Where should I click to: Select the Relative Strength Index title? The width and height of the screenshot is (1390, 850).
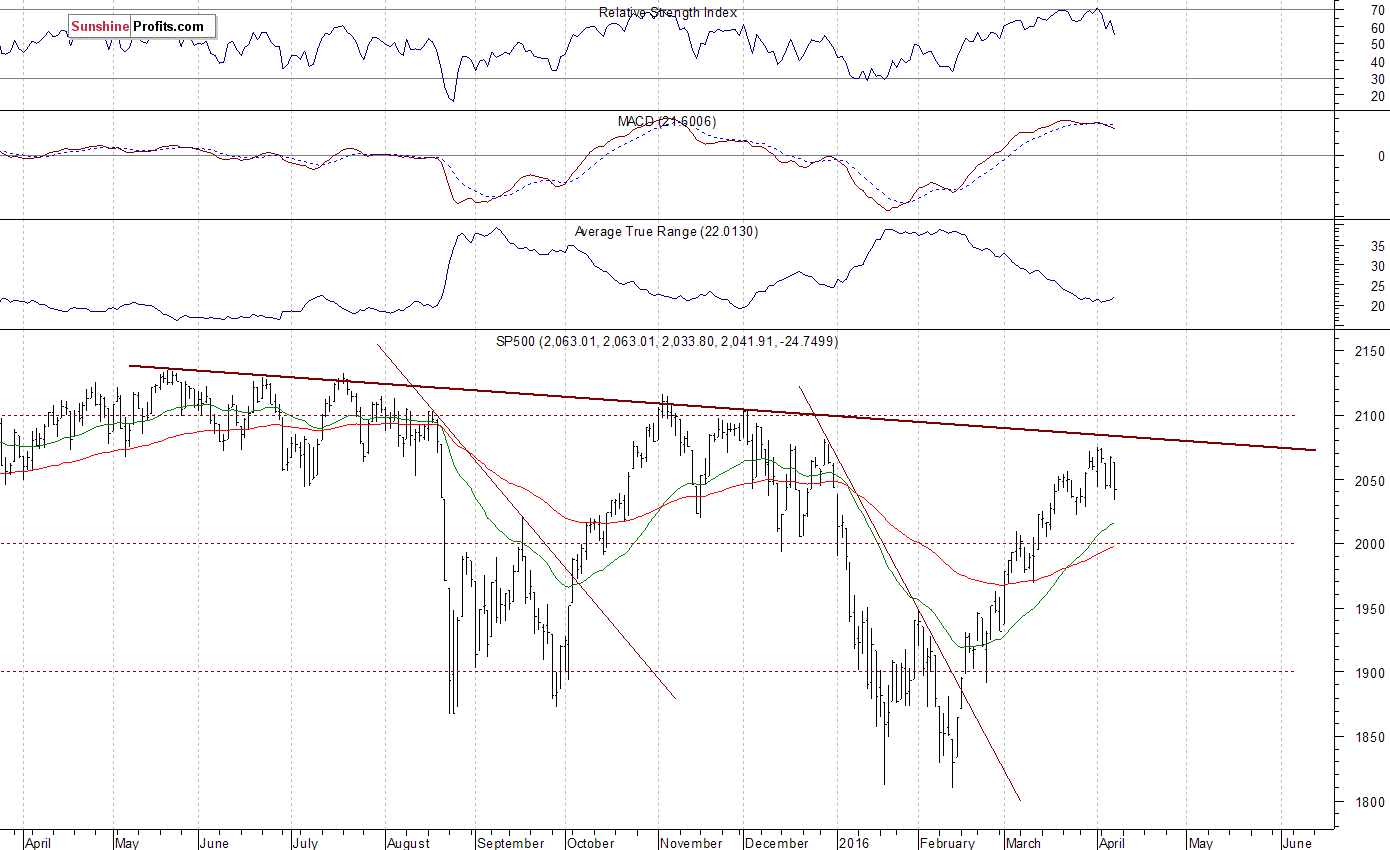tap(667, 12)
